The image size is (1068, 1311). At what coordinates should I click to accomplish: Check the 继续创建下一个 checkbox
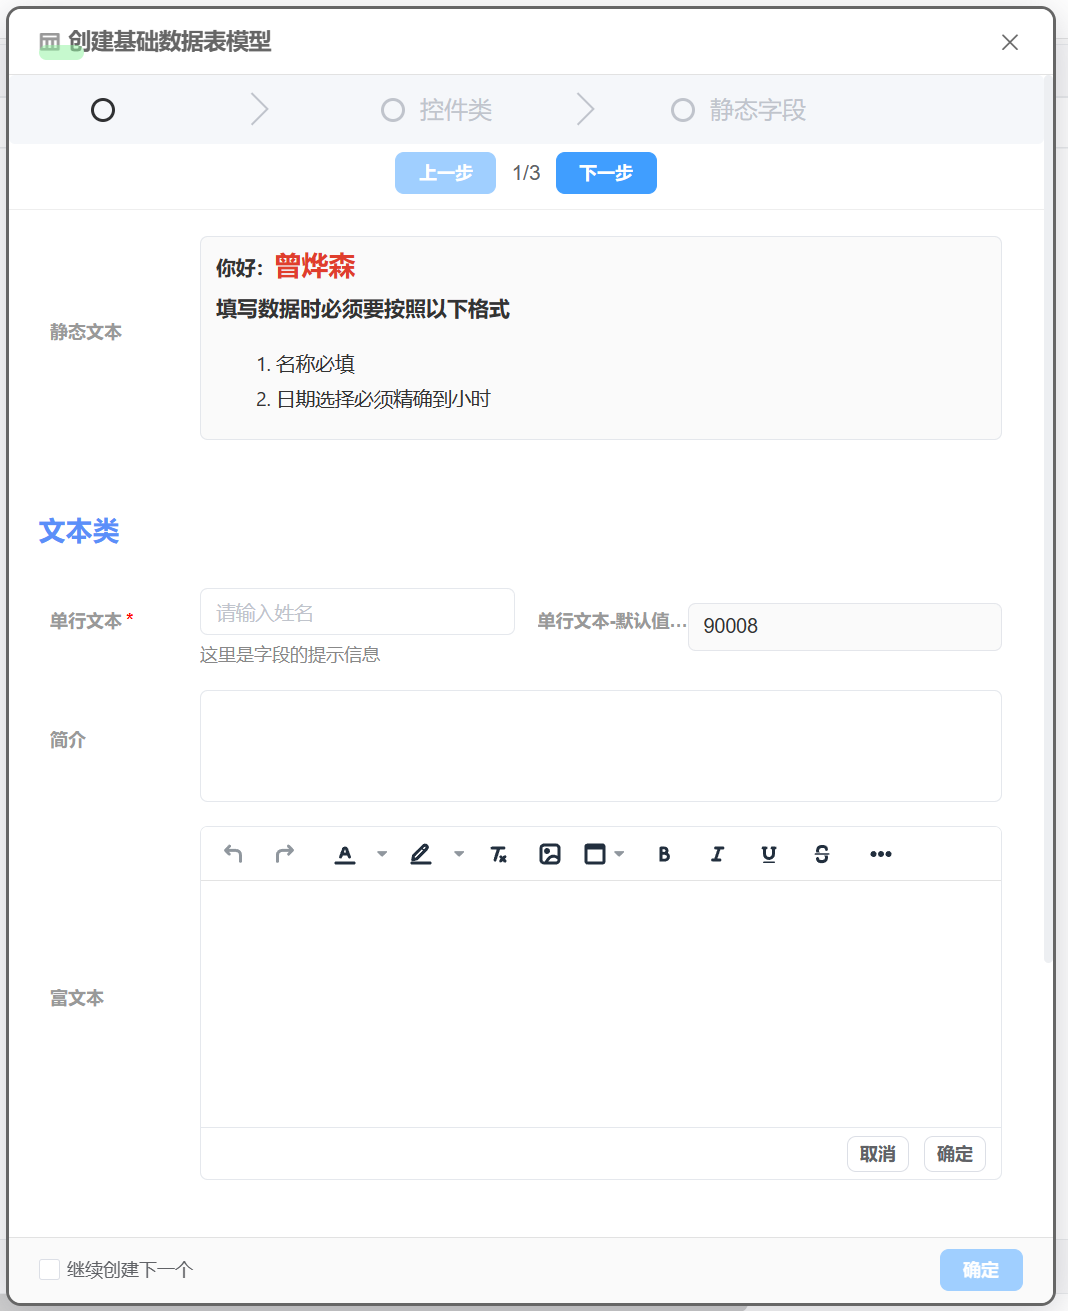[x=49, y=1269]
